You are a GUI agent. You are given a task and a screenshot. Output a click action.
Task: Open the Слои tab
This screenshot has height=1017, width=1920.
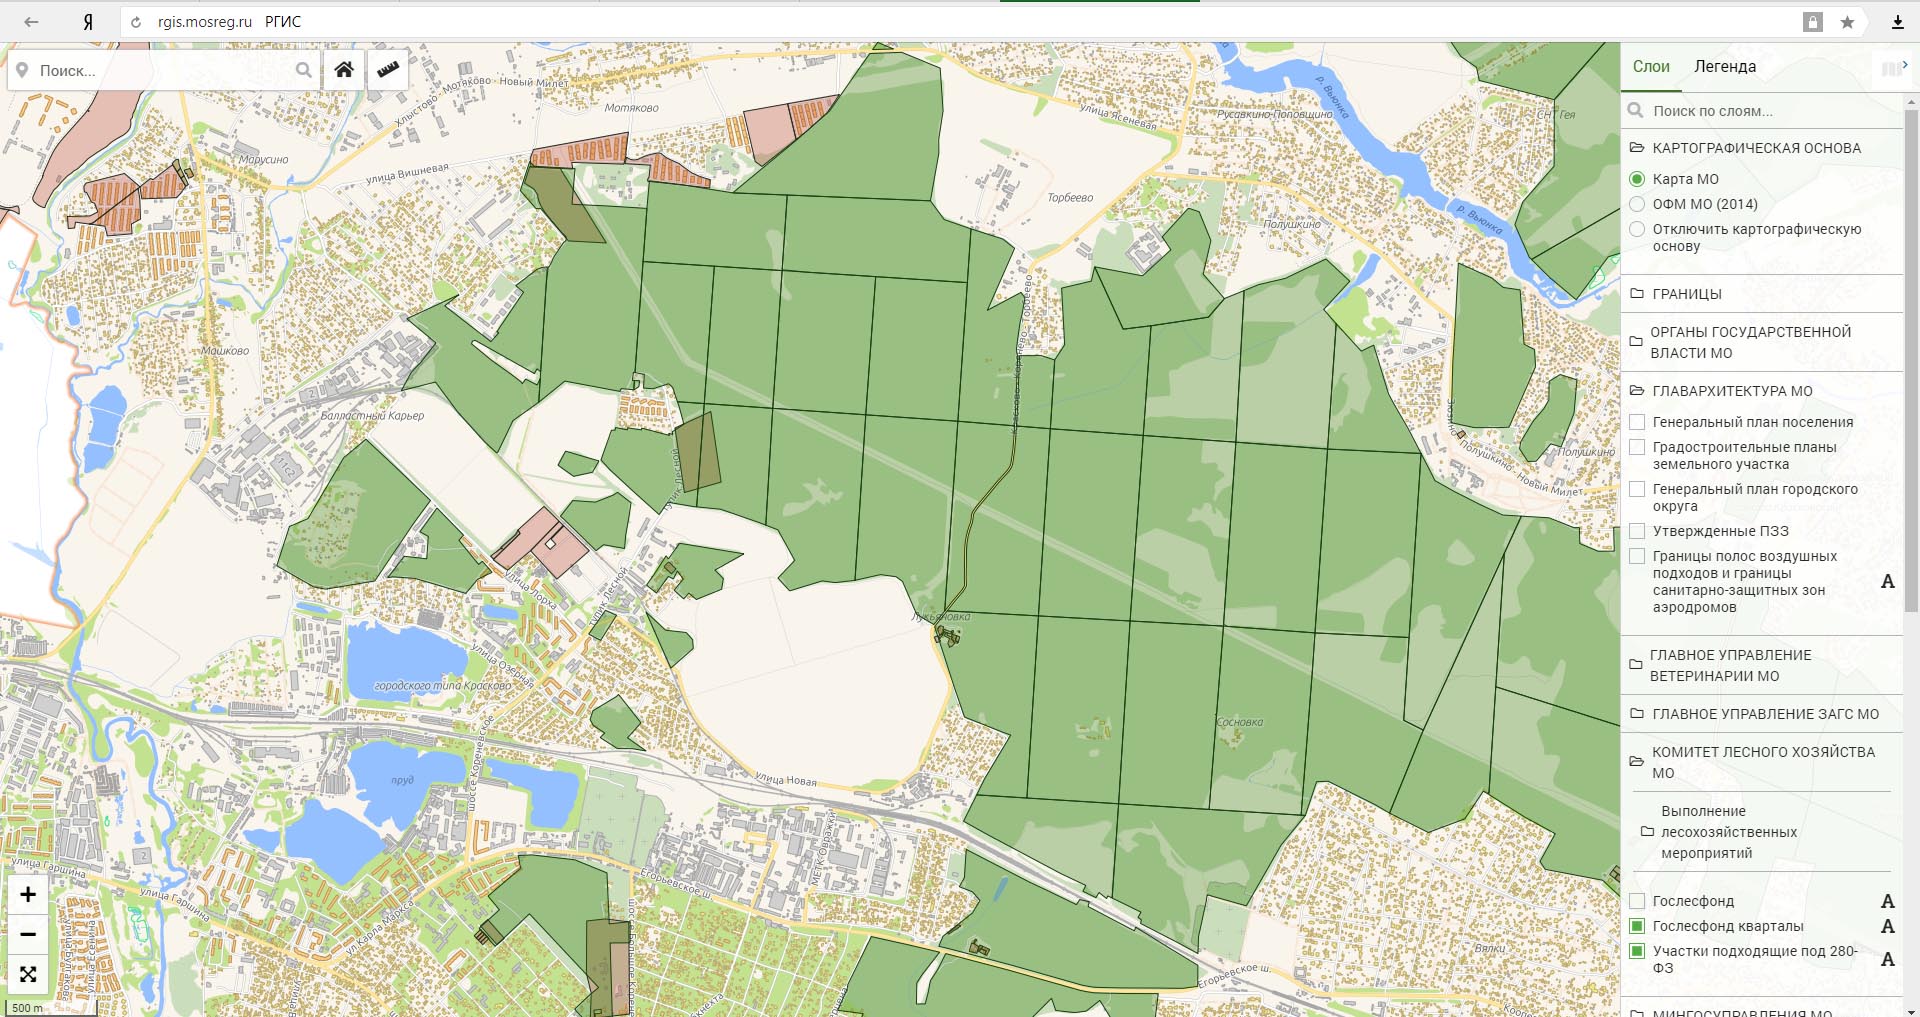coord(1651,67)
